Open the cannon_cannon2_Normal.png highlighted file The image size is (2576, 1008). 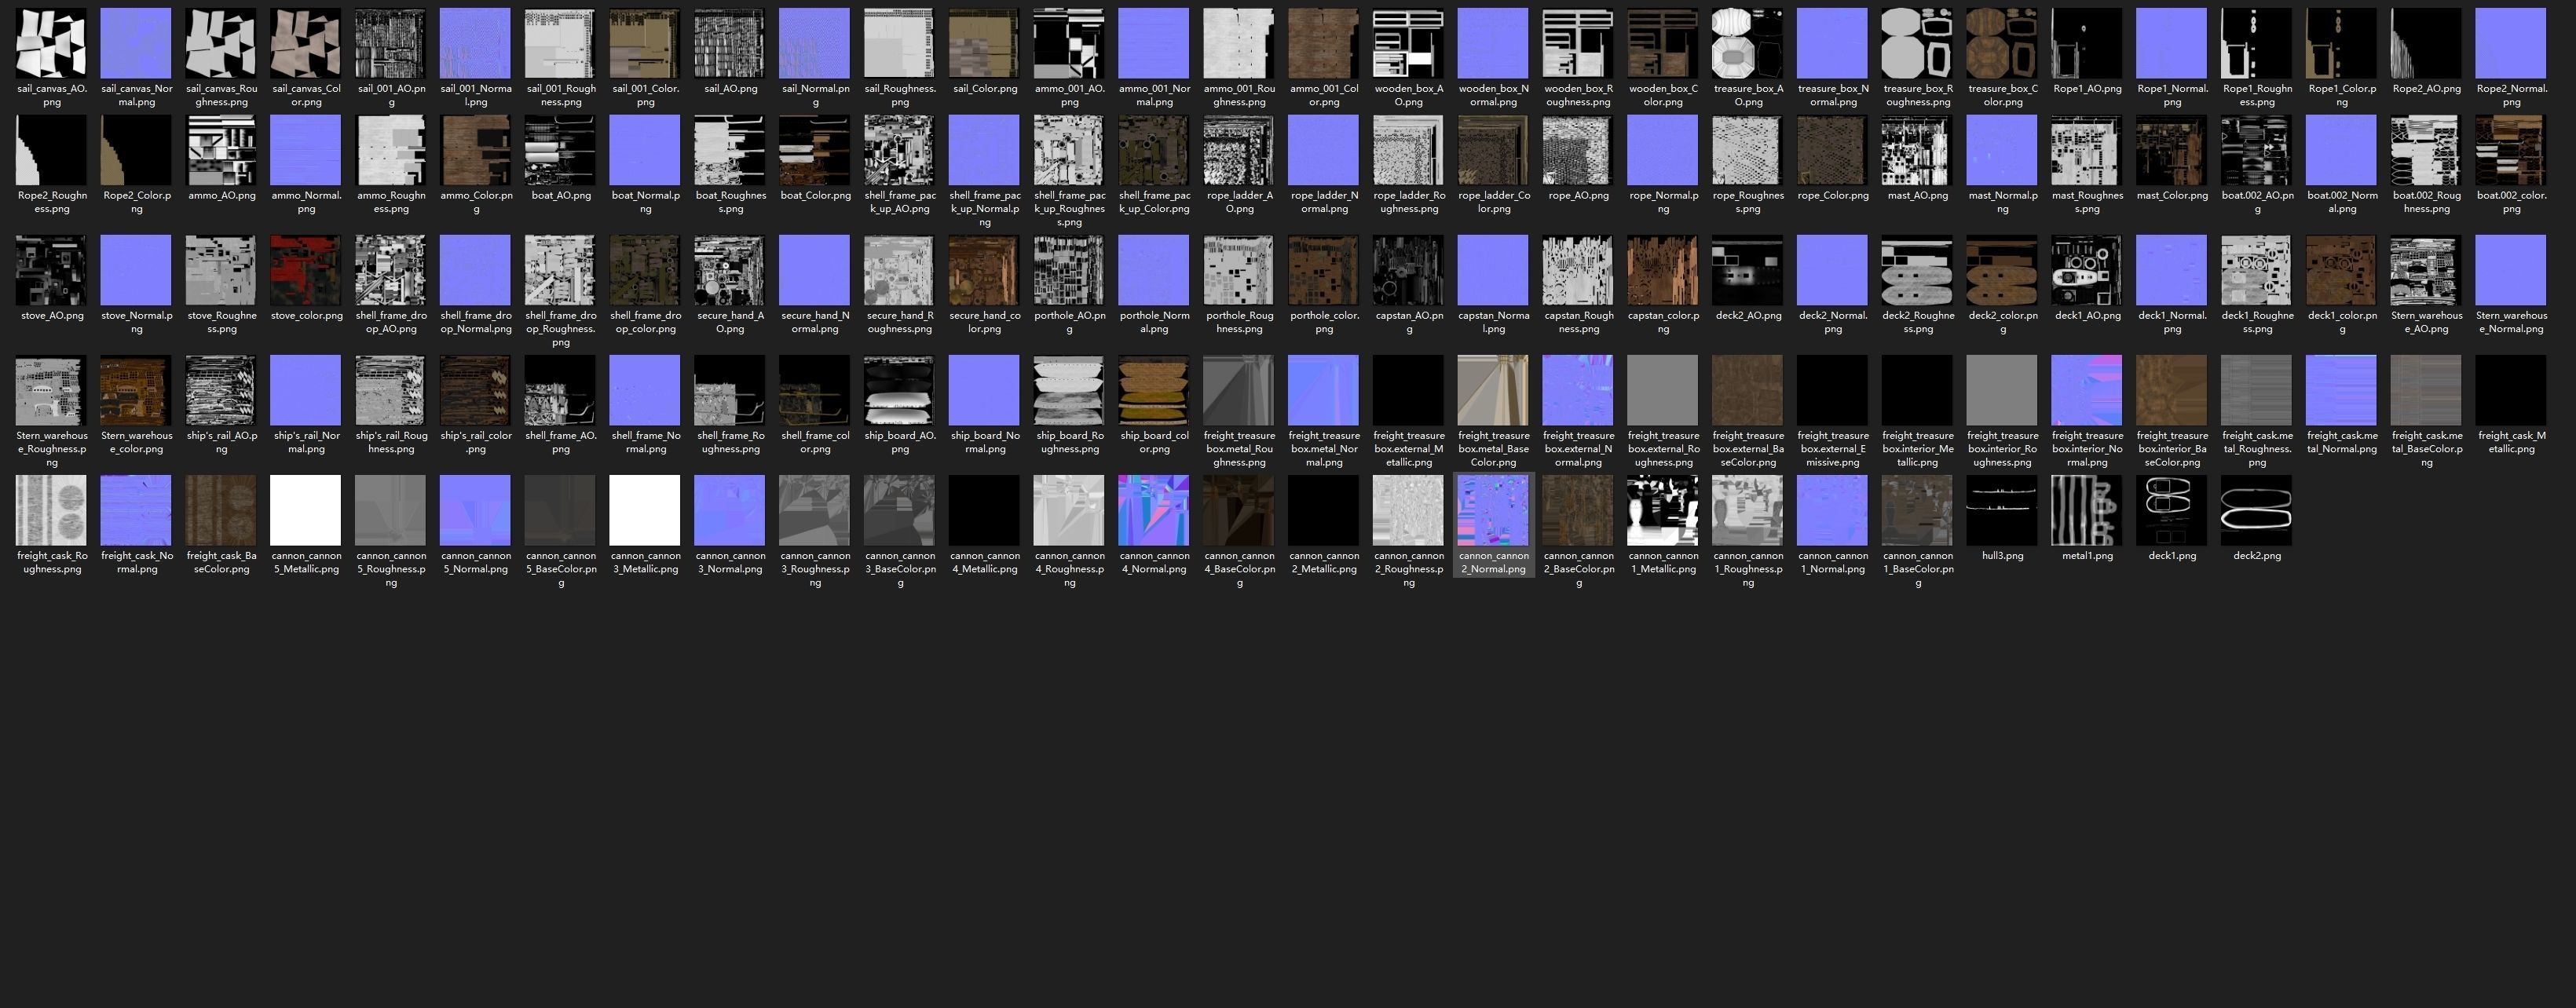(1493, 511)
